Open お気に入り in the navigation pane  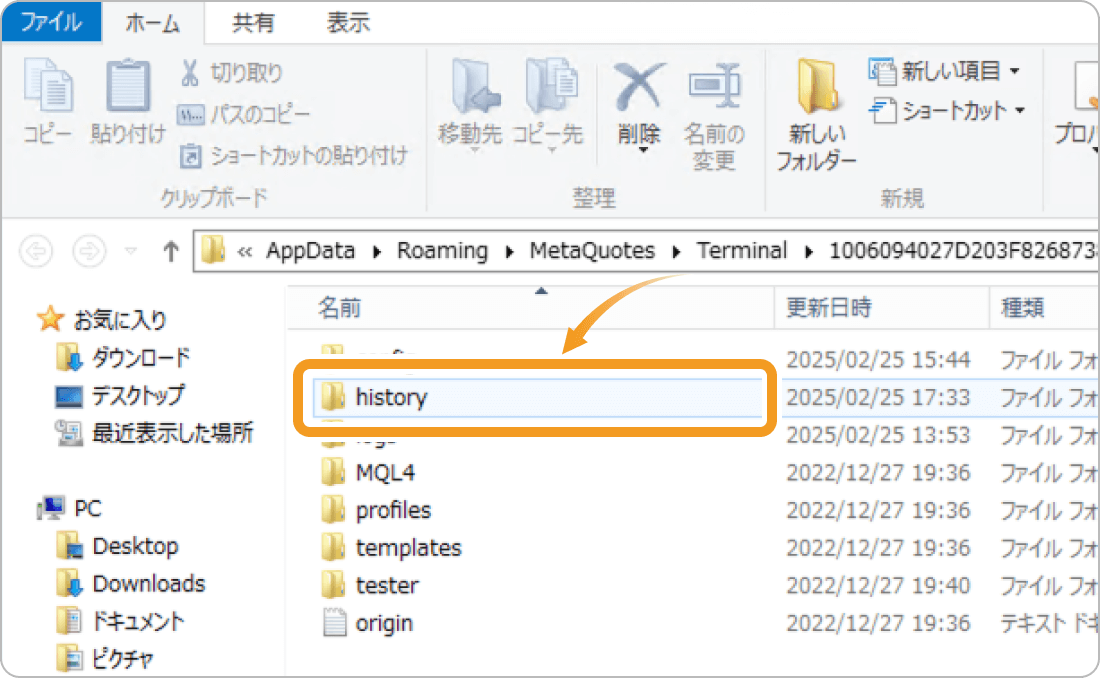pos(102,320)
